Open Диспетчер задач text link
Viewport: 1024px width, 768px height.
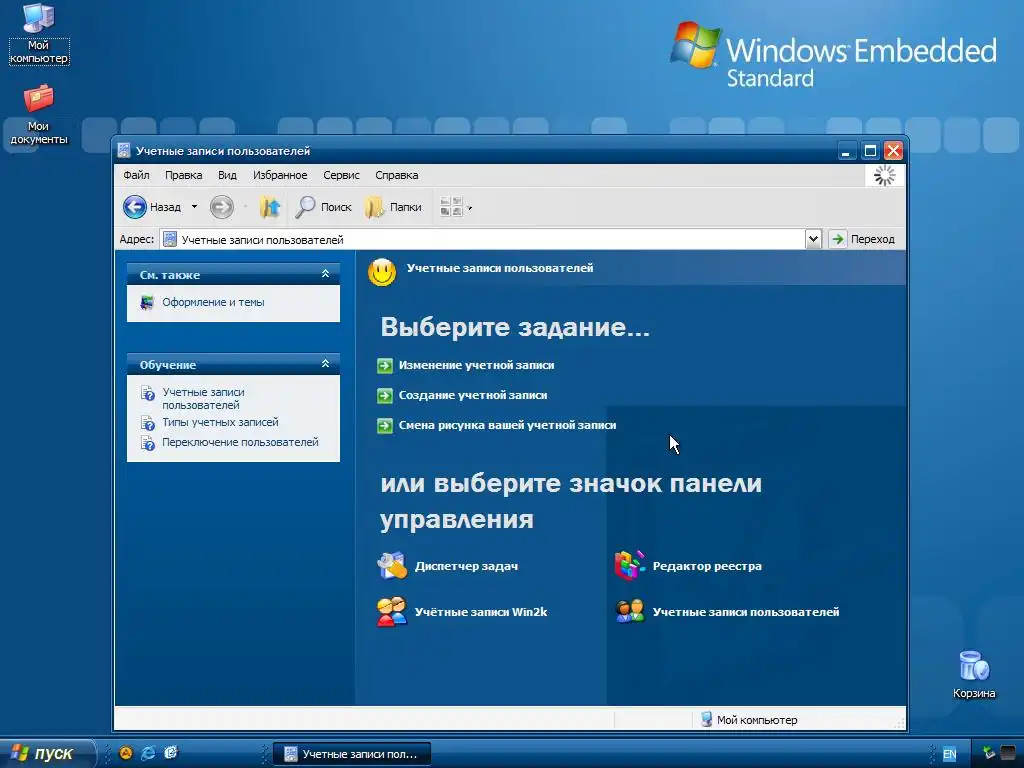click(x=466, y=566)
